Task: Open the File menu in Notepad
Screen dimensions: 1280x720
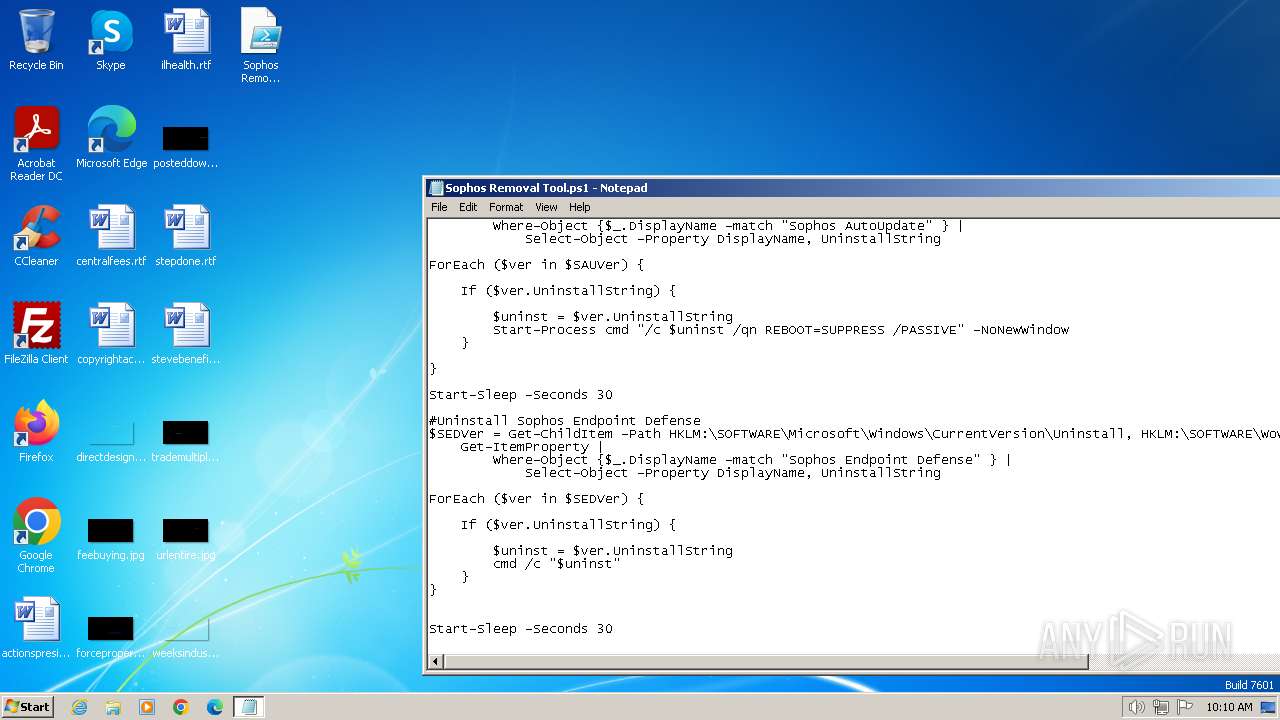Action: [x=439, y=207]
